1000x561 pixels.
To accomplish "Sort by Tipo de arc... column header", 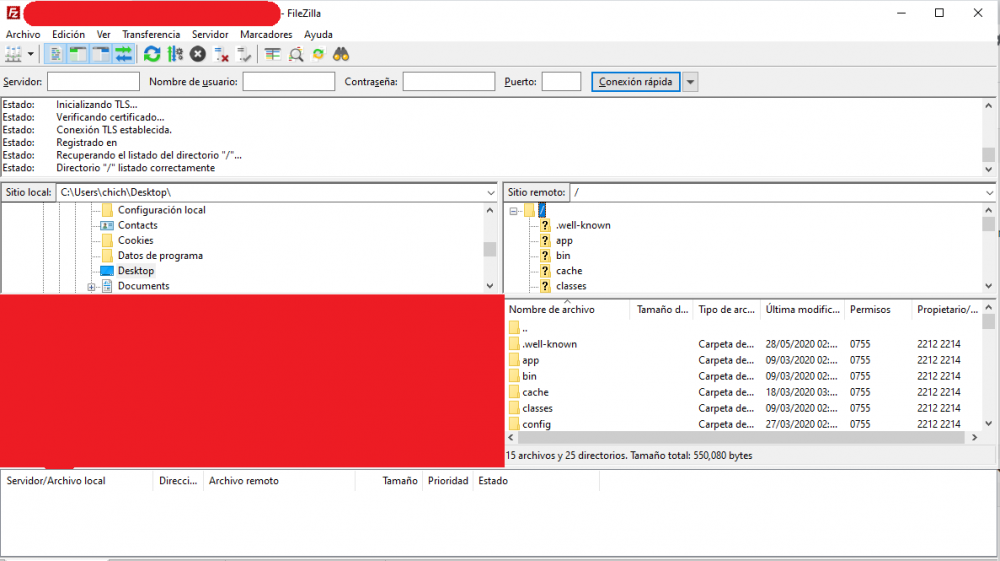I will [726, 309].
